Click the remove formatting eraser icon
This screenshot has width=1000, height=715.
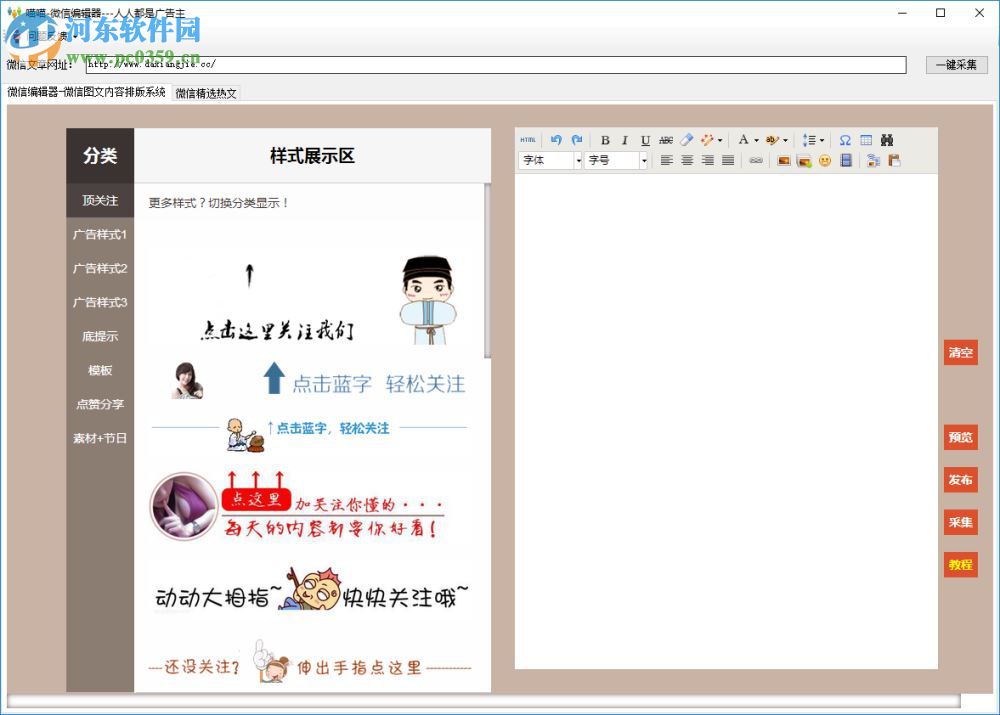coord(685,139)
